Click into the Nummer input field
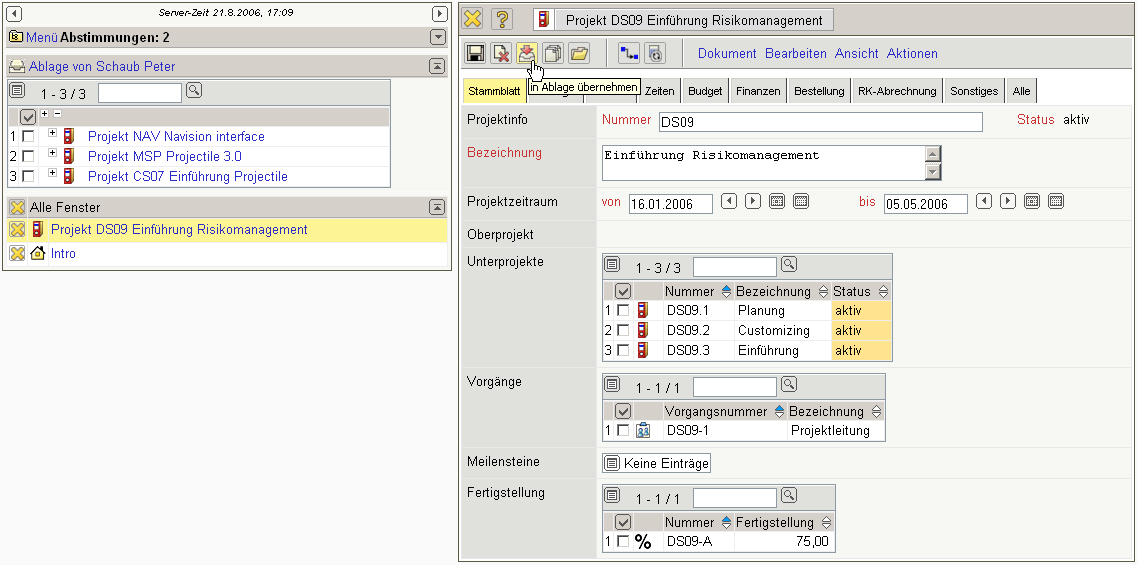 820,122
